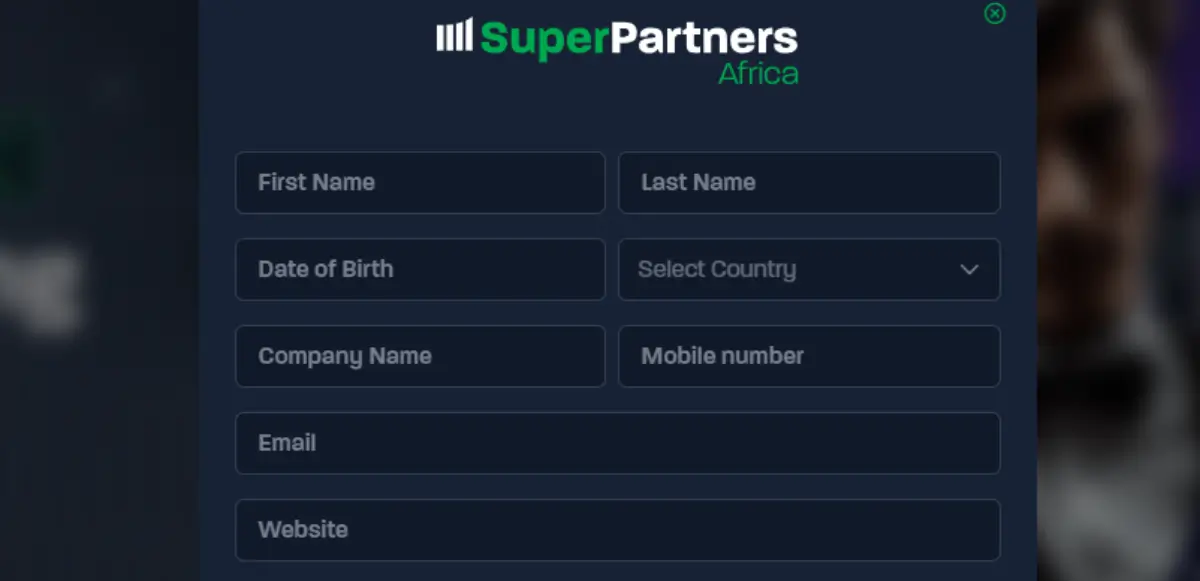The width and height of the screenshot is (1200, 581).
Task: Open the Select Country dropdown list
Action: click(x=810, y=269)
